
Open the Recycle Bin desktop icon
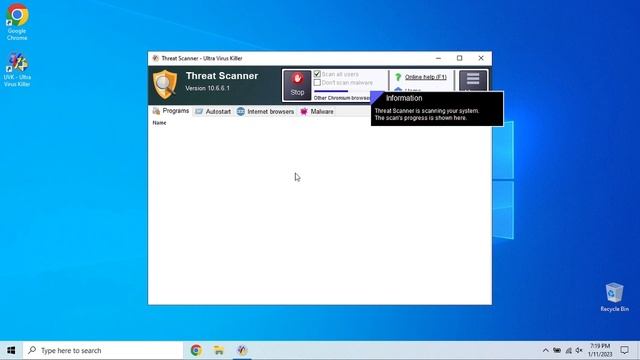[614, 297]
